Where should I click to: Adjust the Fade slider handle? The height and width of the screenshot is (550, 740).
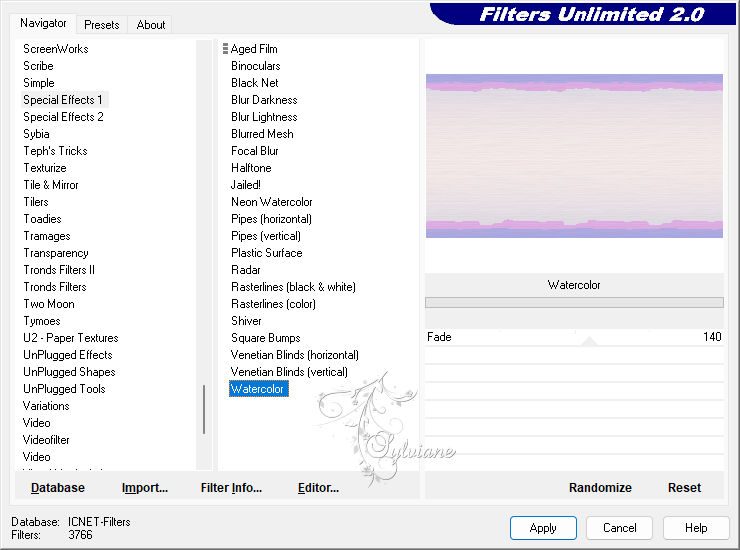pos(589,341)
